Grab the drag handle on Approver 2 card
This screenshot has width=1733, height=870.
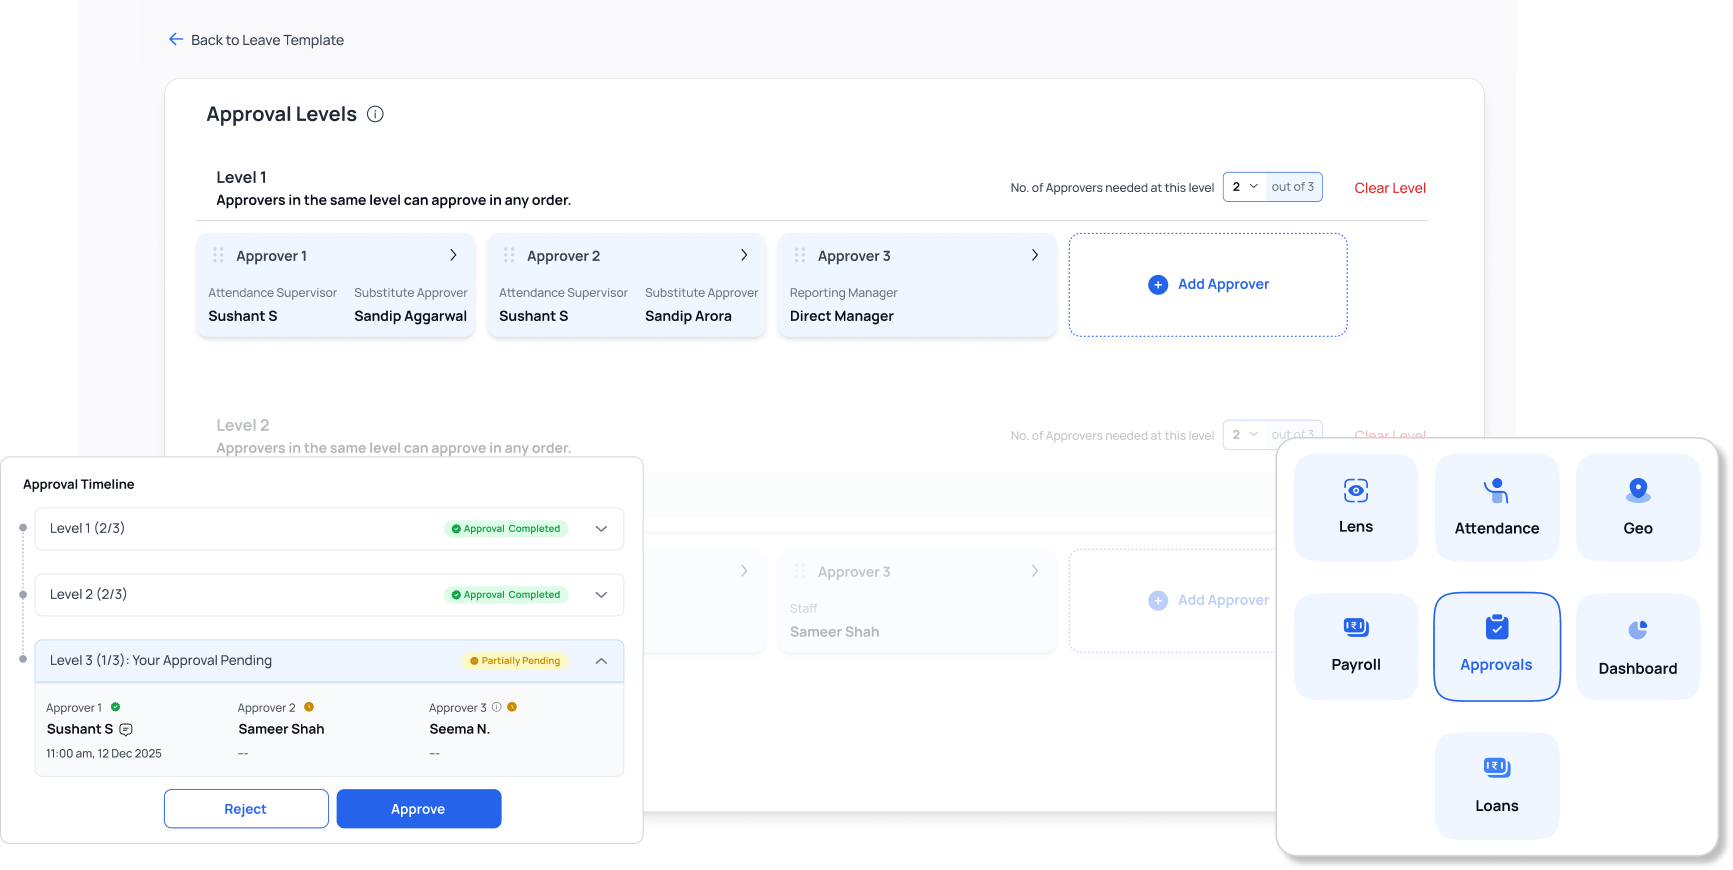(x=509, y=255)
